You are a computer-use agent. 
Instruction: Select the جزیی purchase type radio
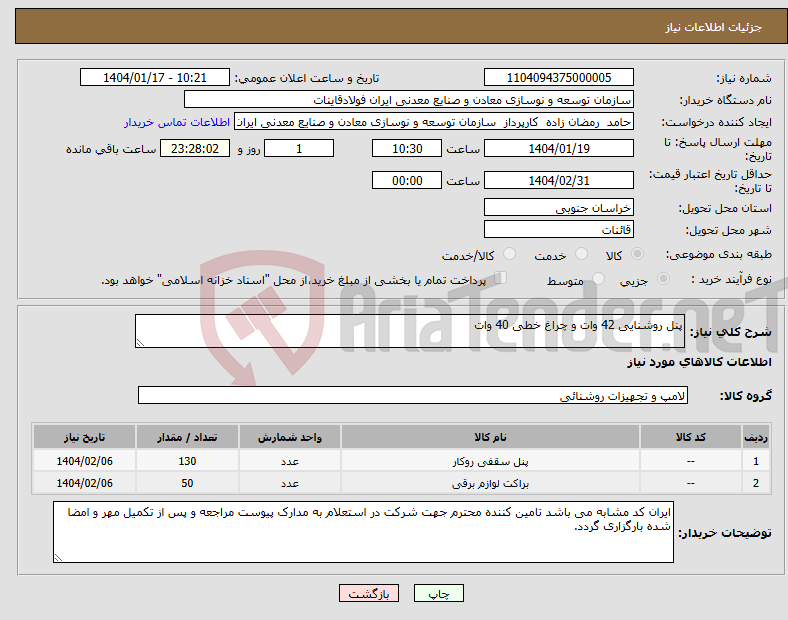(x=663, y=278)
